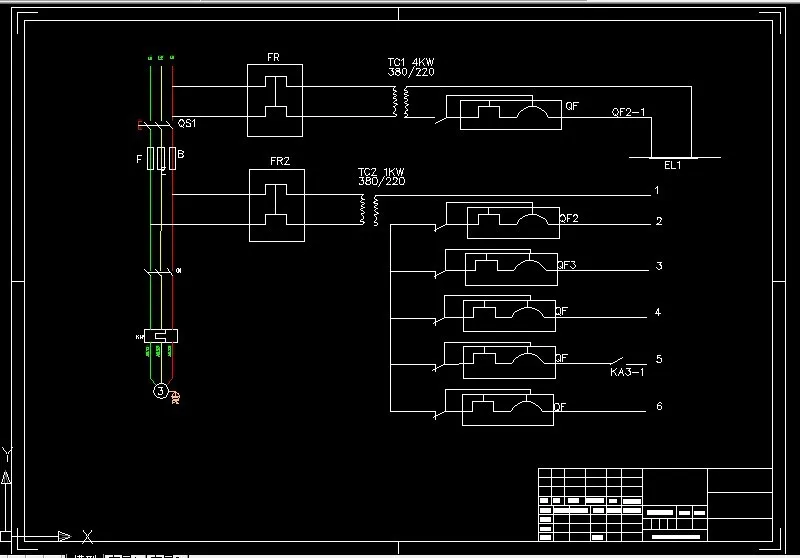The height and width of the screenshot is (558, 800).
Task: Click the 'QF2' breaker label
Action: point(569,218)
